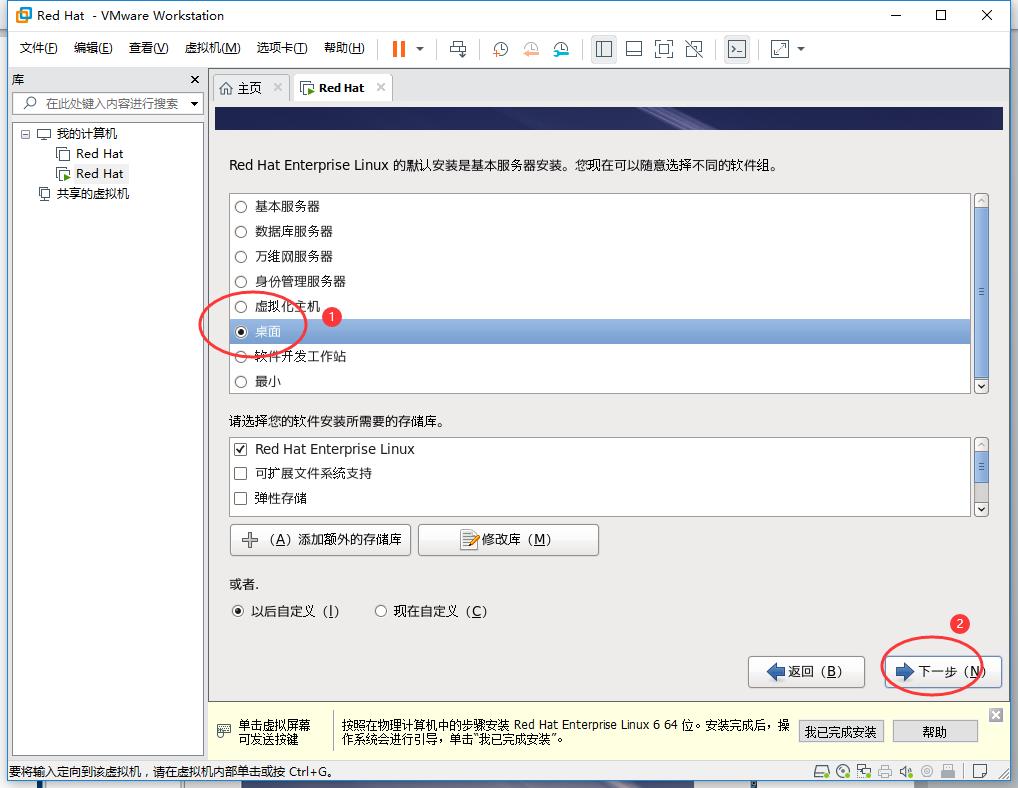Collapse the 我的计算机 tree node

[25, 134]
